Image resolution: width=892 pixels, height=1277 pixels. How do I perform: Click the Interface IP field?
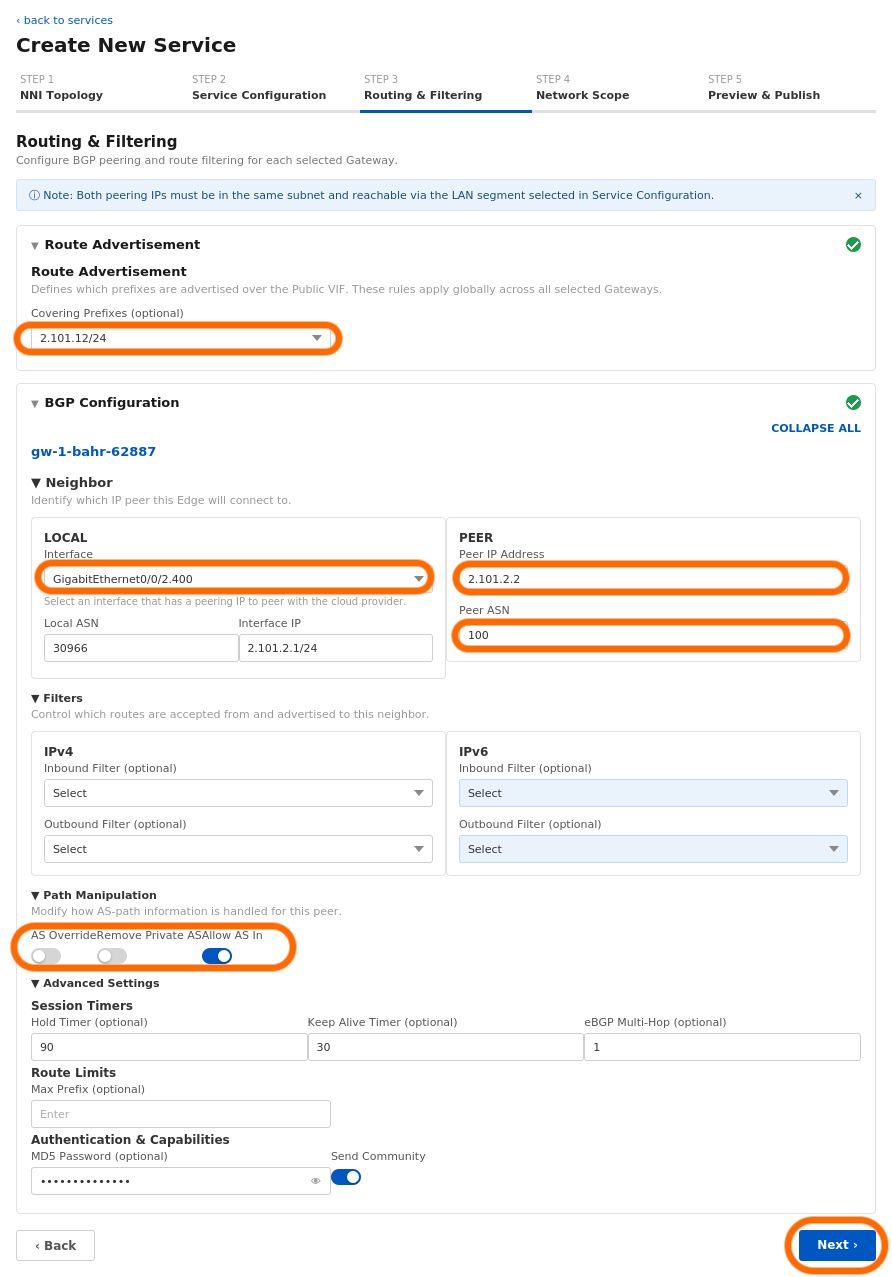tap(336, 648)
